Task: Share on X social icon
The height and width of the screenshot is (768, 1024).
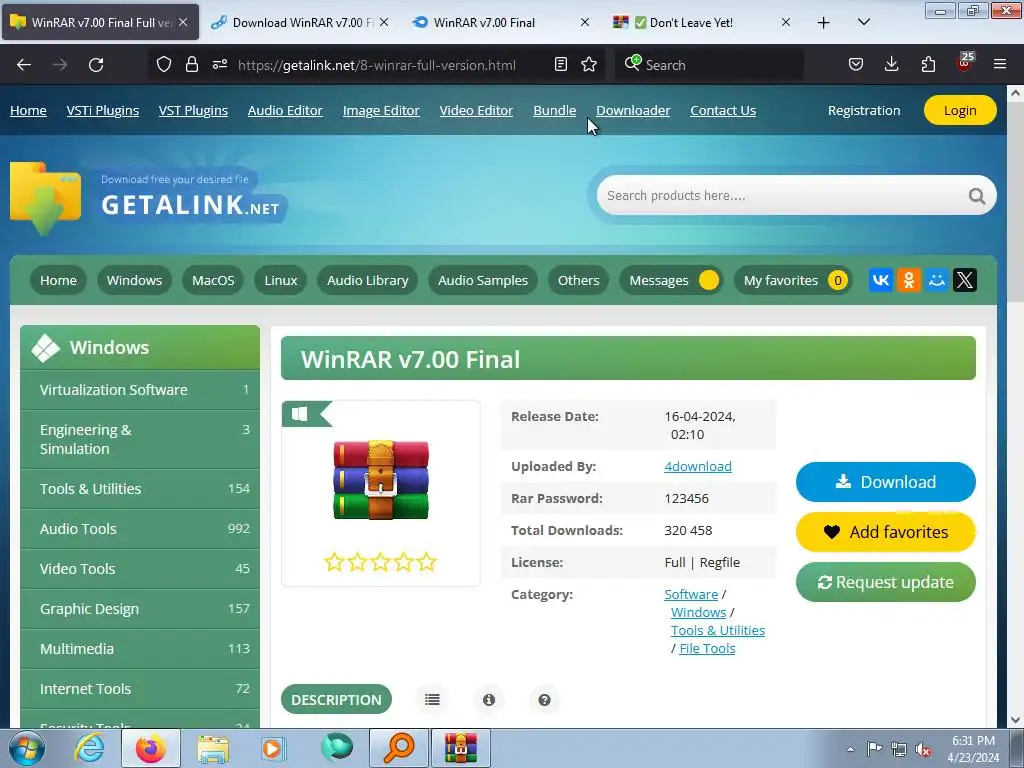Action: 965,280
